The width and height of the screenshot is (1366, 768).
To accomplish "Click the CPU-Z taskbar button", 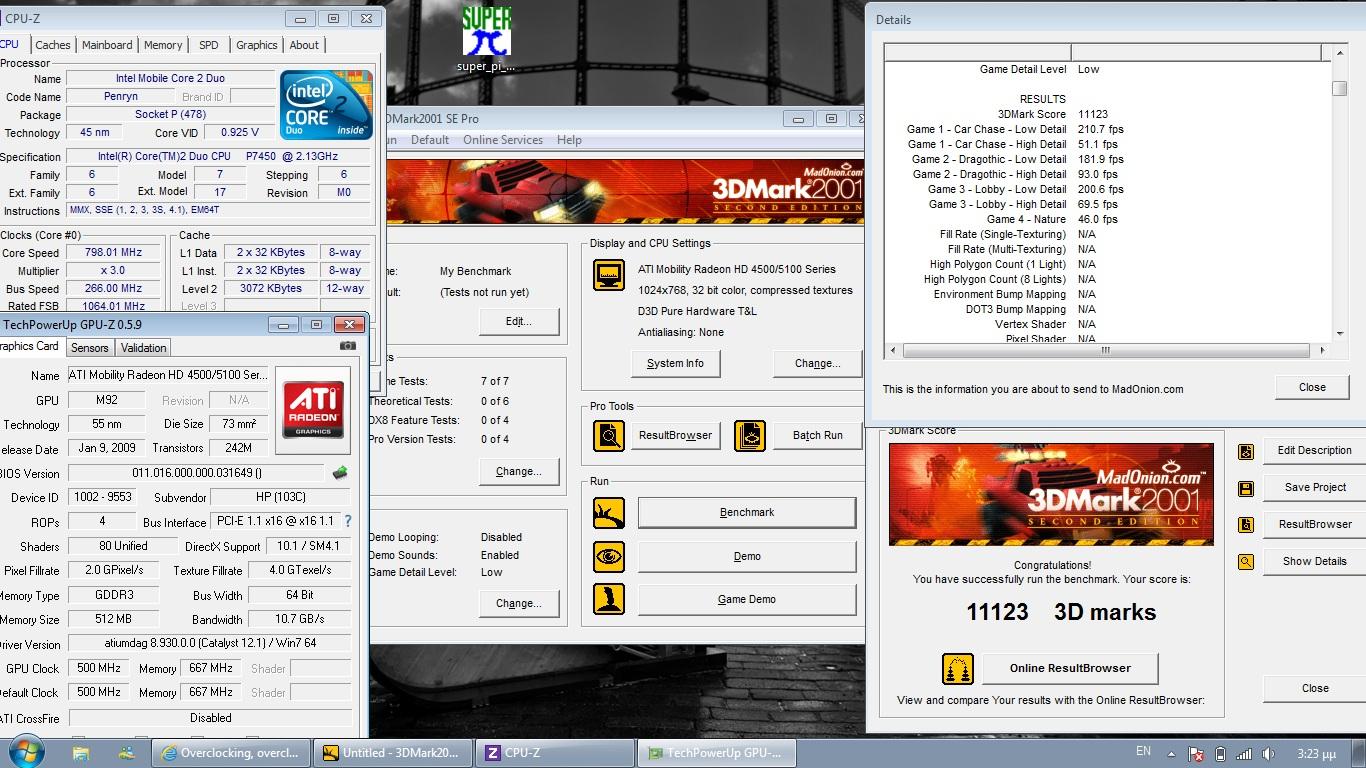I will pos(556,753).
